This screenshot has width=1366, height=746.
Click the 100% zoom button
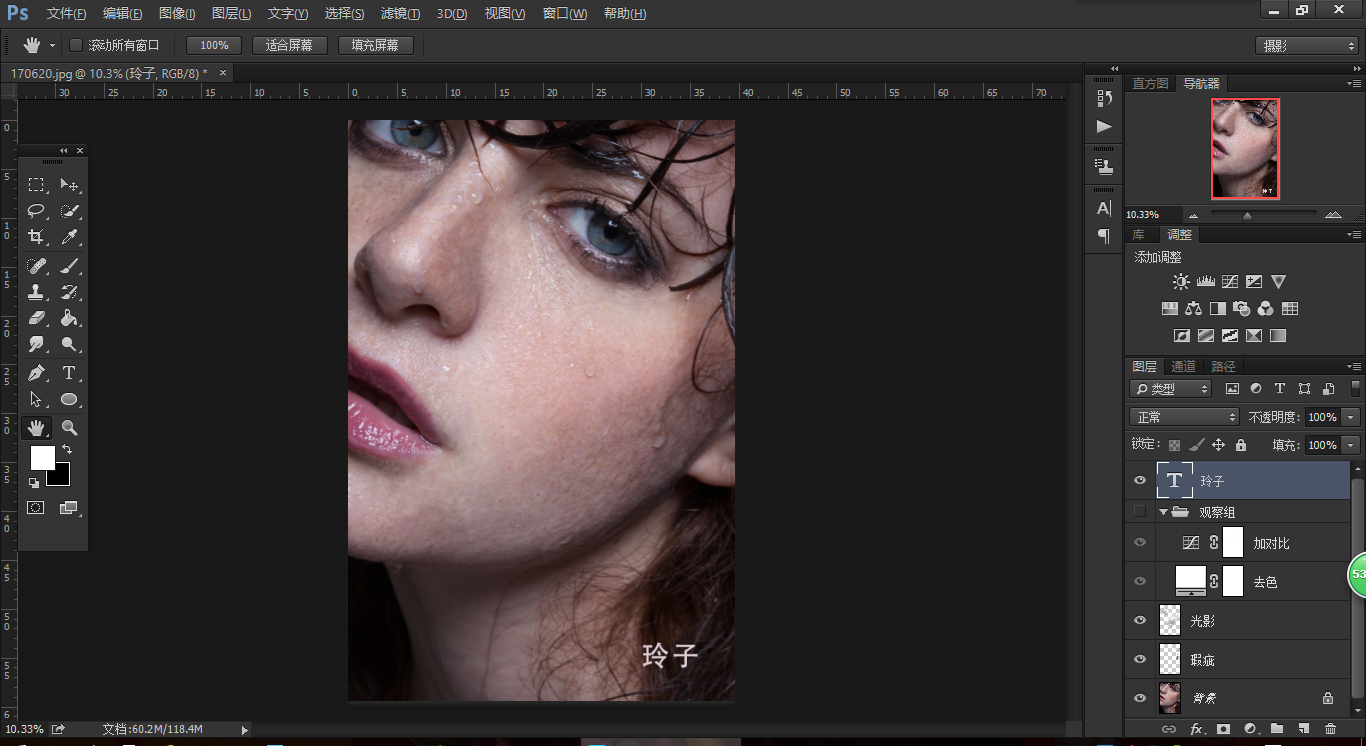pyautogui.click(x=214, y=45)
